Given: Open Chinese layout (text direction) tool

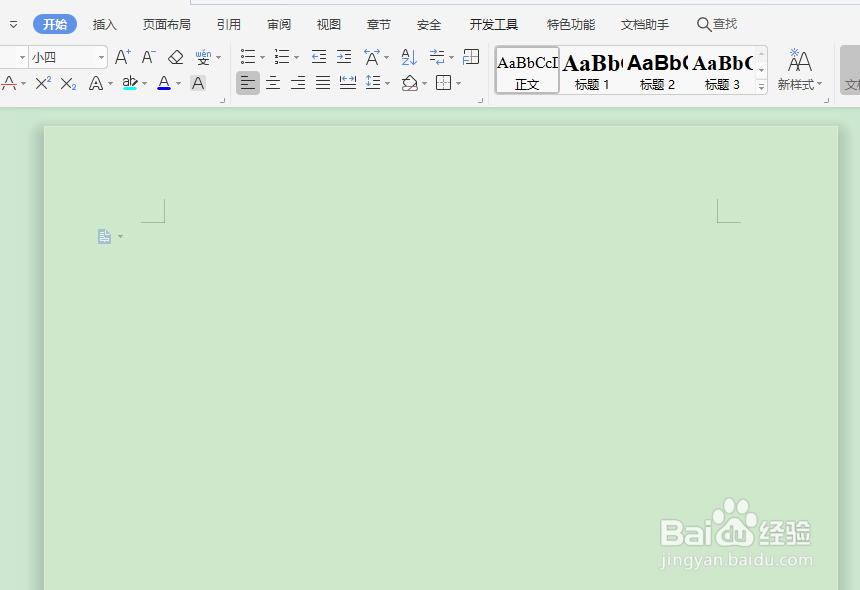Looking at the screenshot, I should tap(372, 57).
